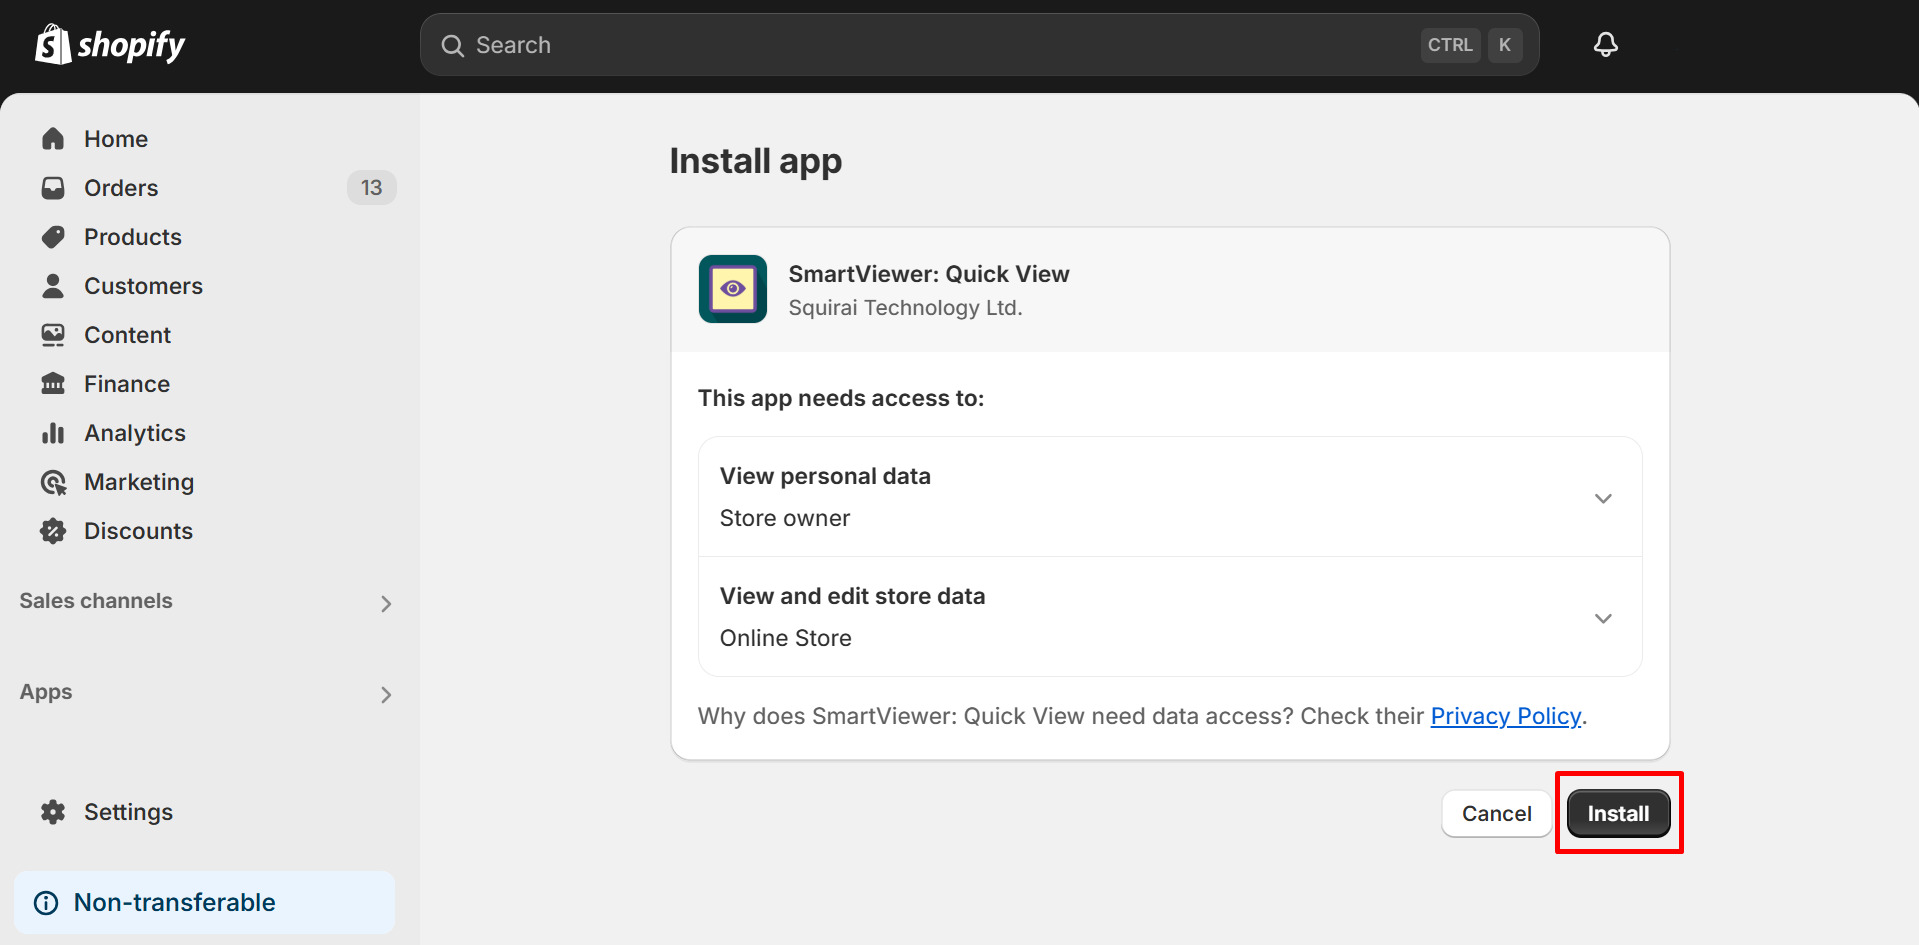Screen dimensions: 1919x945
Task: Click the Shopify logo
Action: (109, 44)
